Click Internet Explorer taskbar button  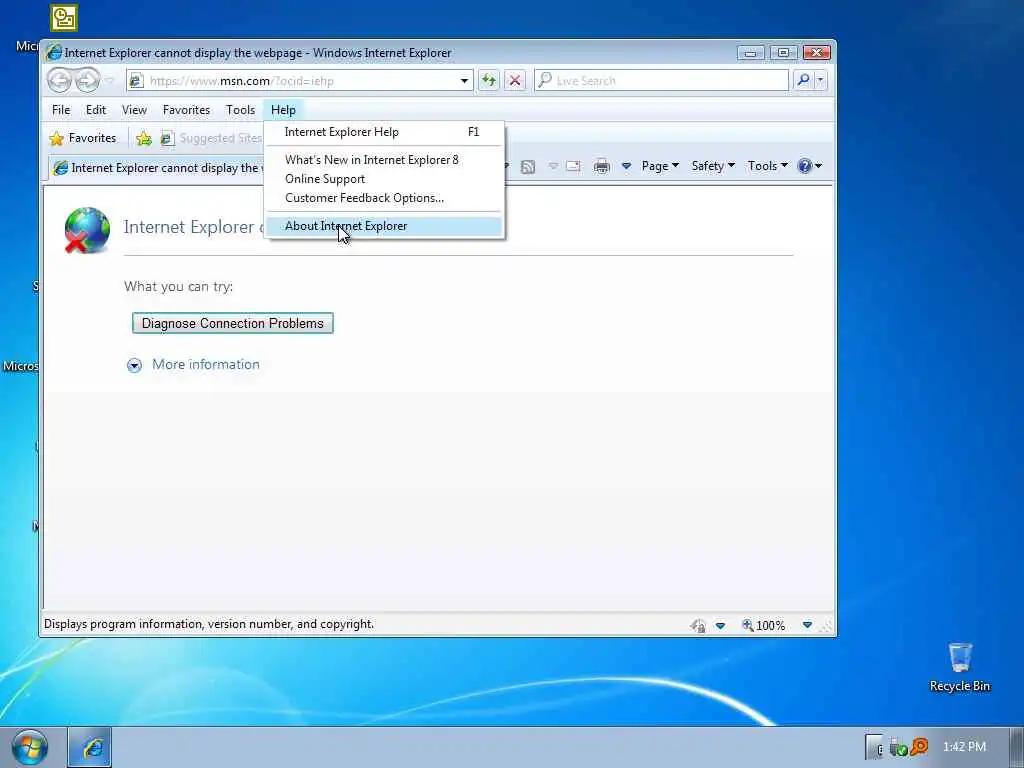[91, 747]
